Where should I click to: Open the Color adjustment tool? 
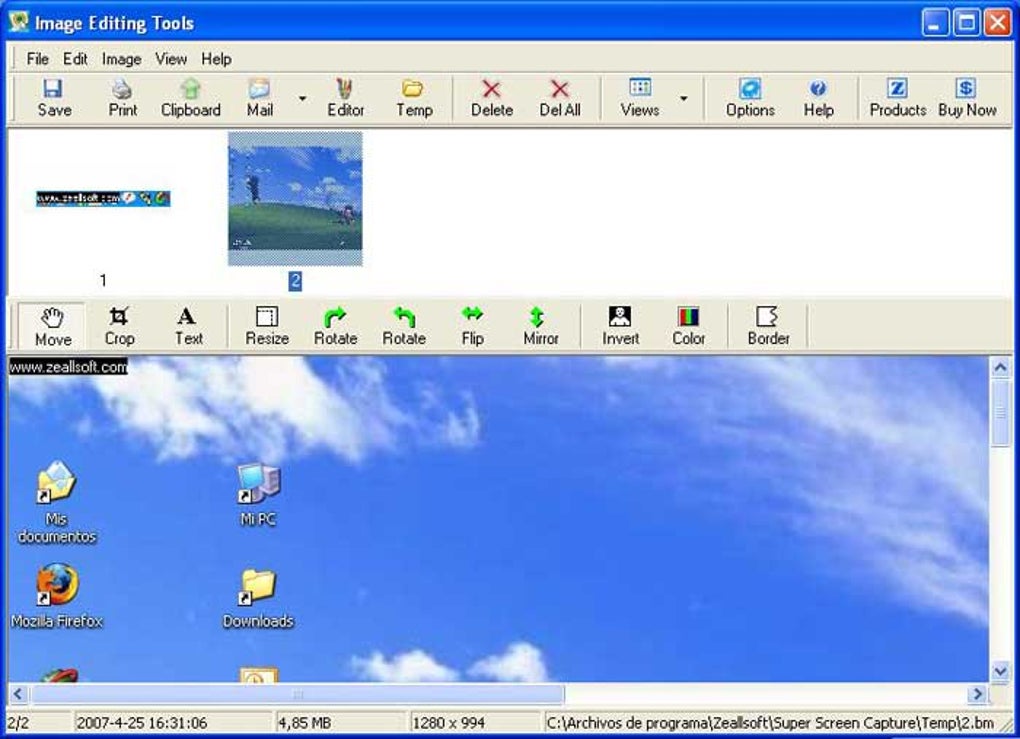689,324
